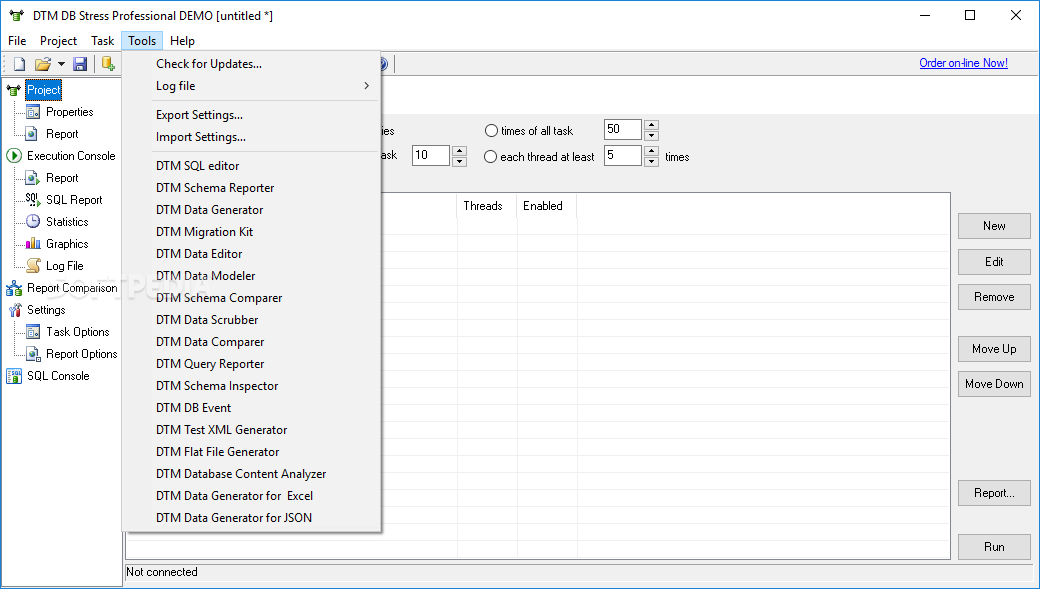Click the Task Options icon
Screen dimensions: 1040x589
pyautogui.click(x=32, y=332)
